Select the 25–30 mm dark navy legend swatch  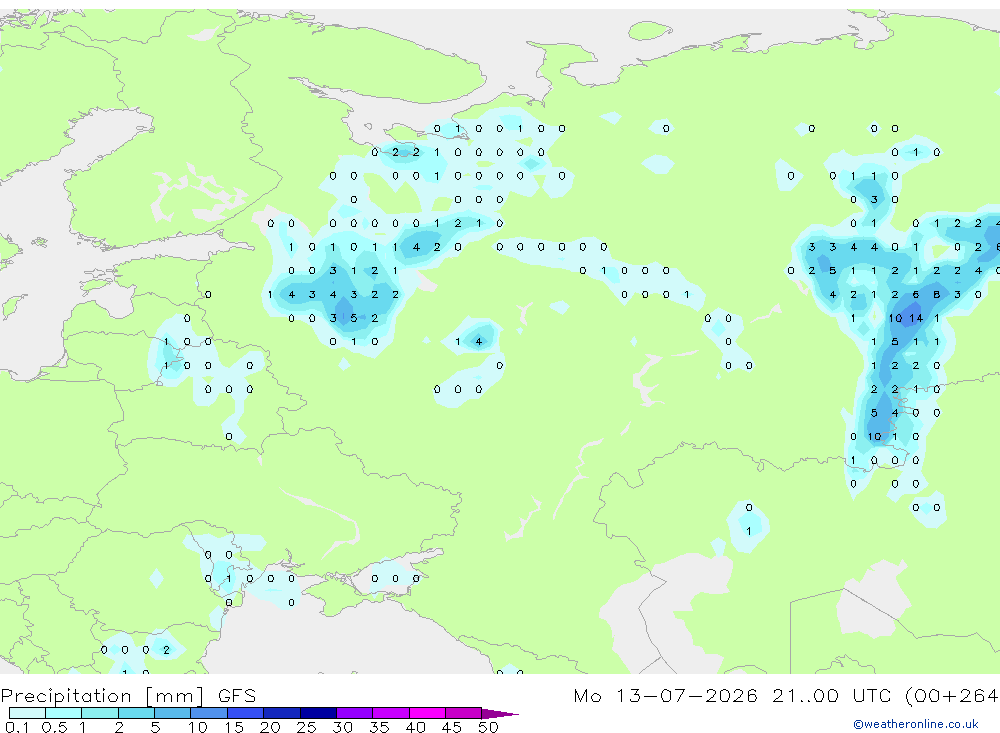(318, 713)
